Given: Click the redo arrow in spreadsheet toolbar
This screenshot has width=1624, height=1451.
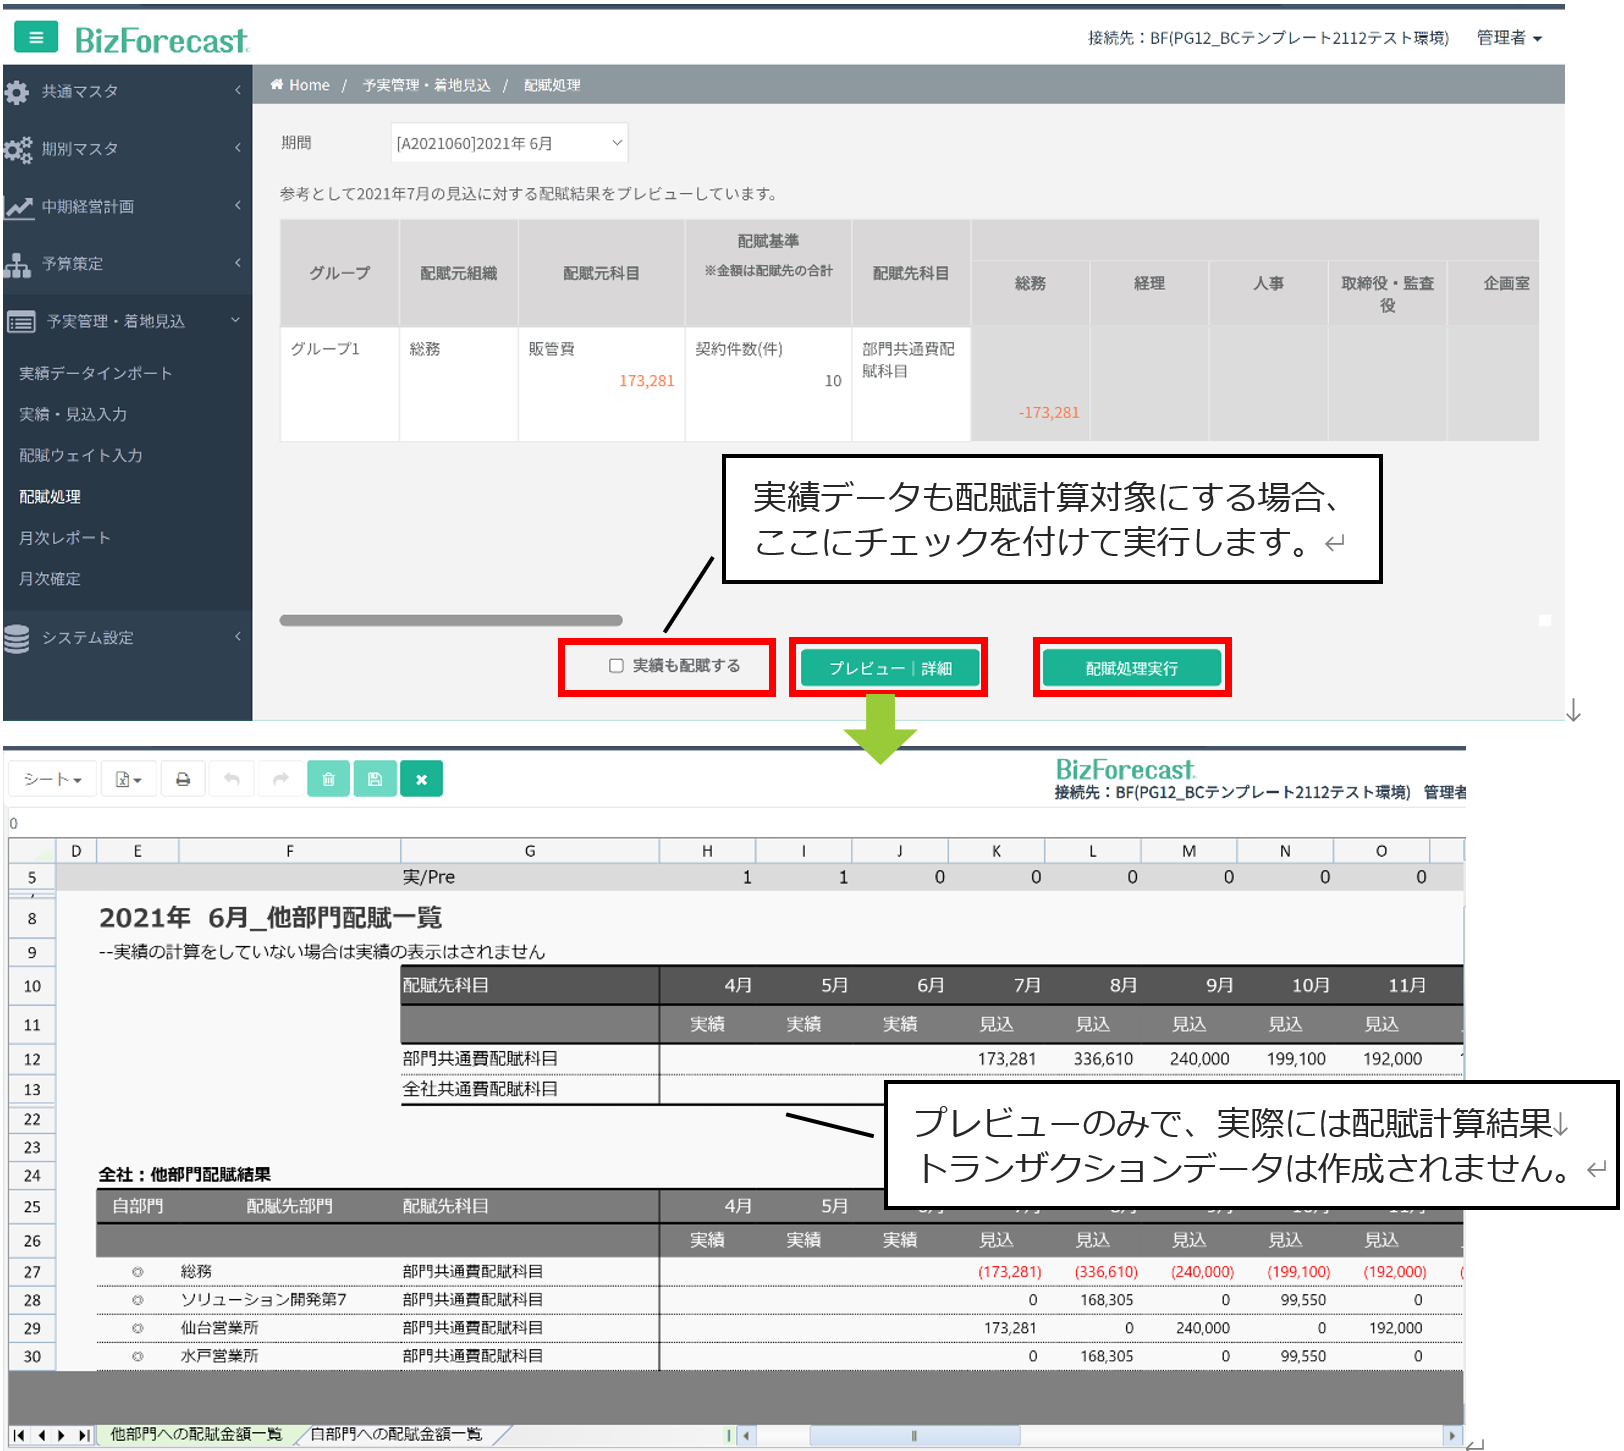Looking at the screenshot, I should (x=281, y=779).
